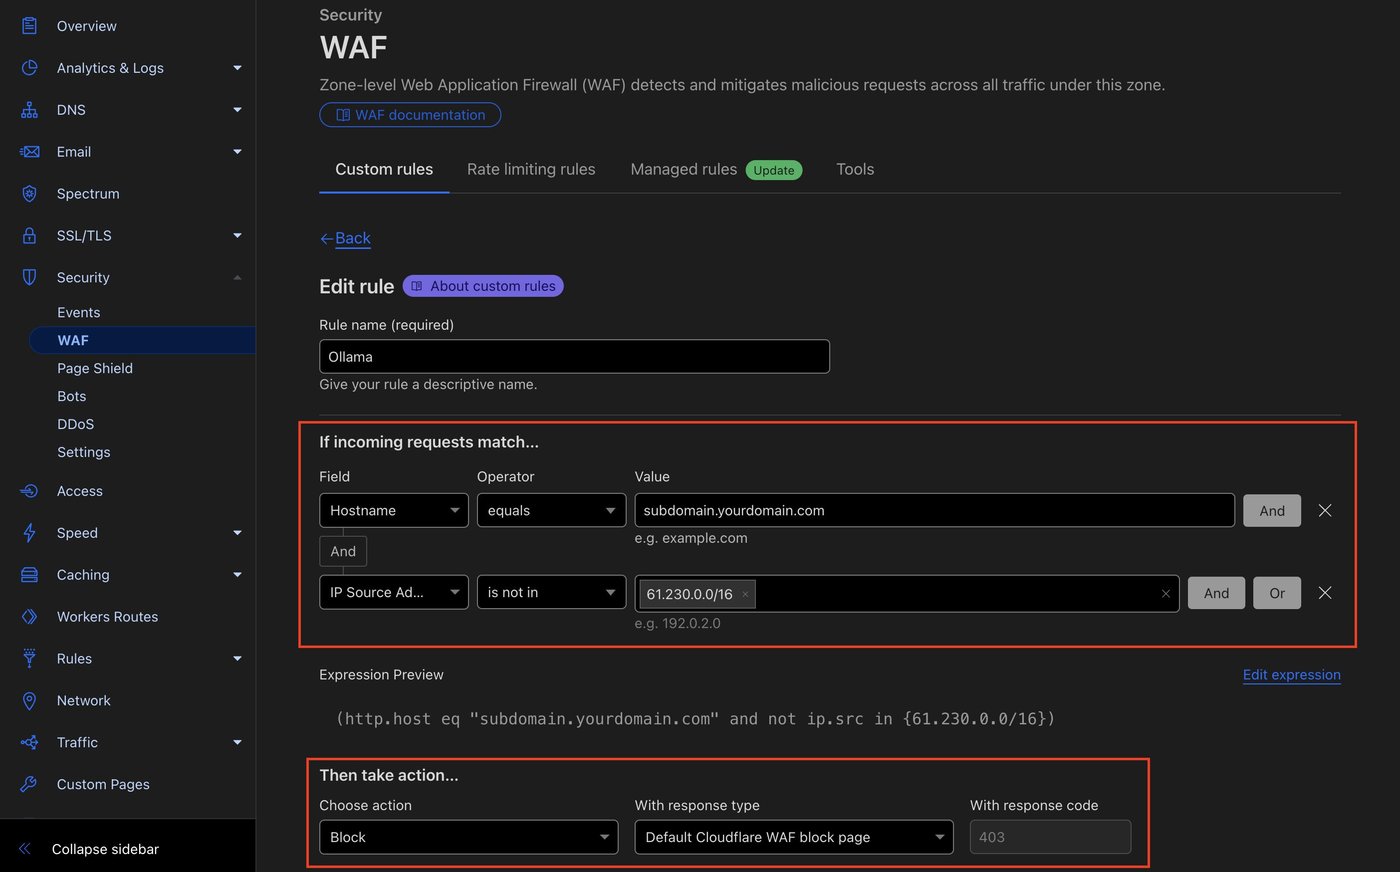
Task: Click And button on IP Source row
Action: tap(1216, 593)
